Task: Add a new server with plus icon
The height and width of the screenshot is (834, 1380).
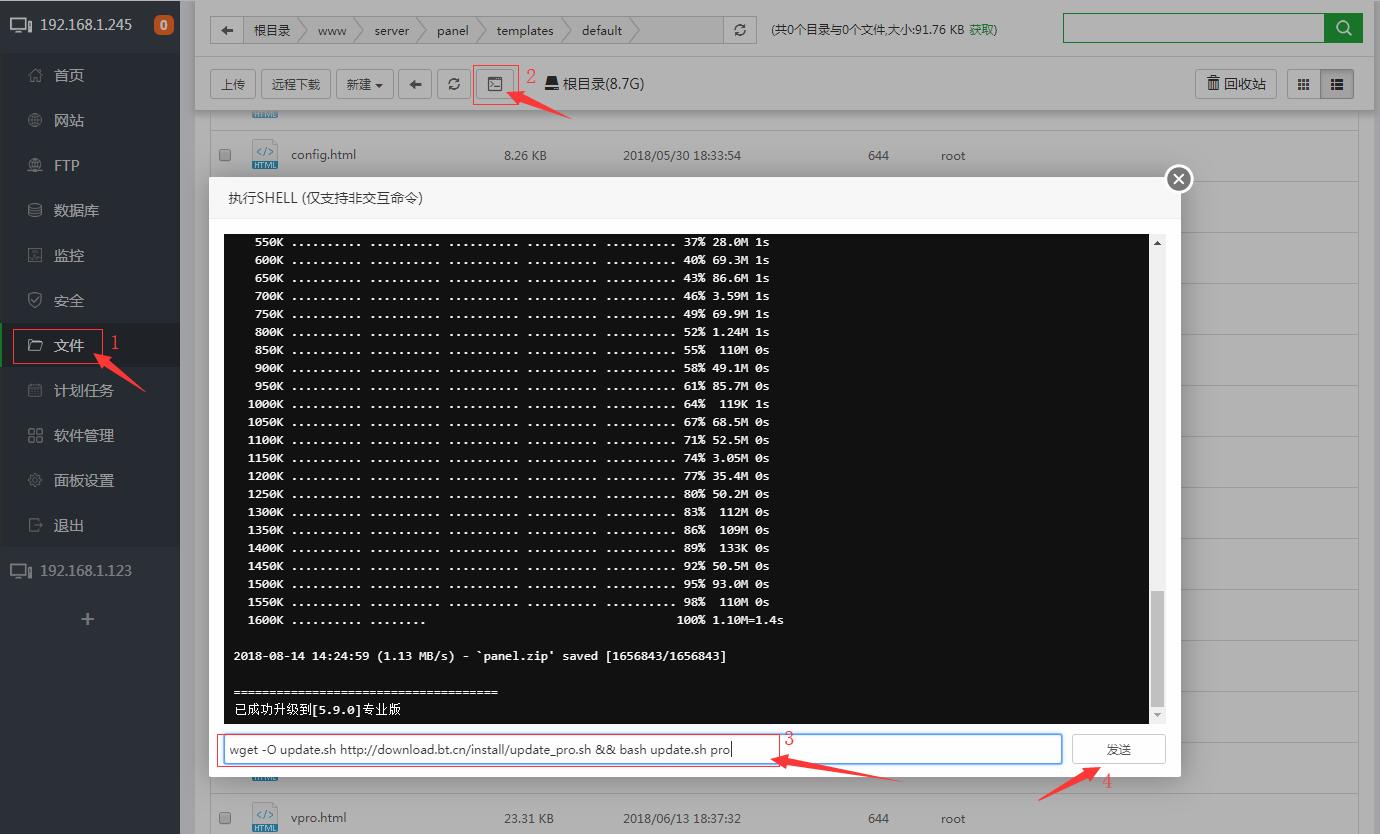Action: tap(88, 619)
